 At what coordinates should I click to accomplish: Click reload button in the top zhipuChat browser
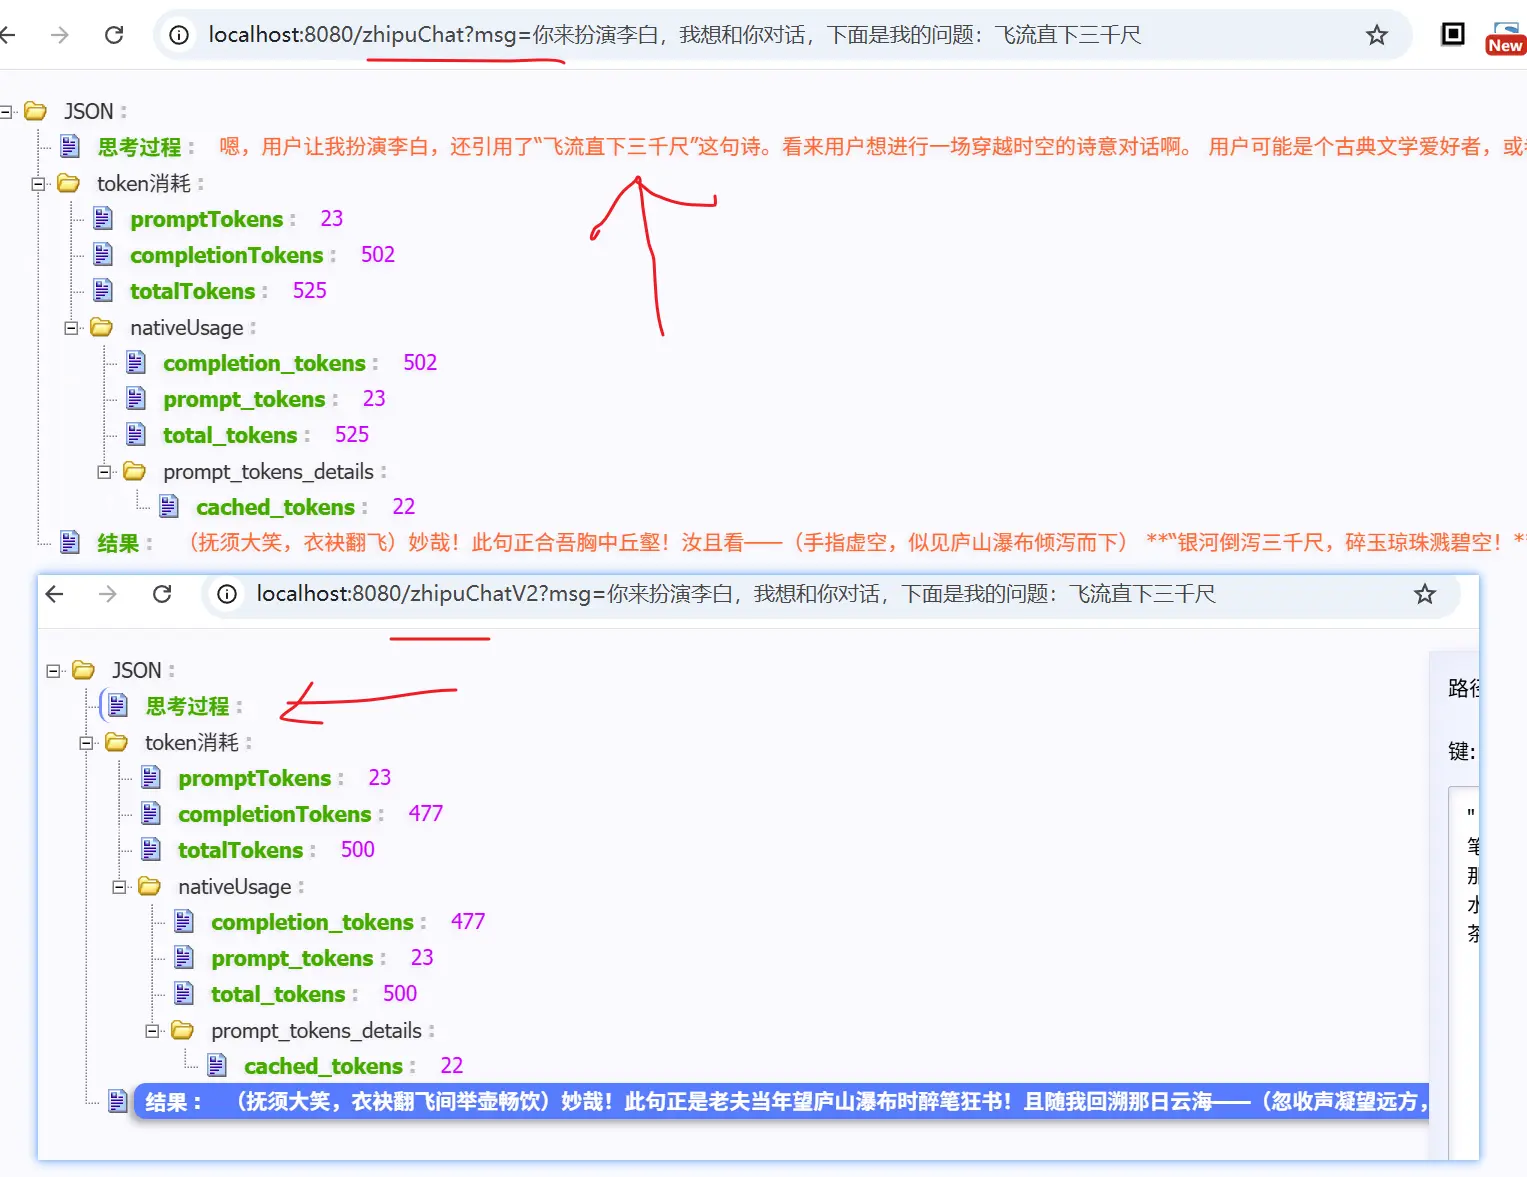click(x=114, y=35)
